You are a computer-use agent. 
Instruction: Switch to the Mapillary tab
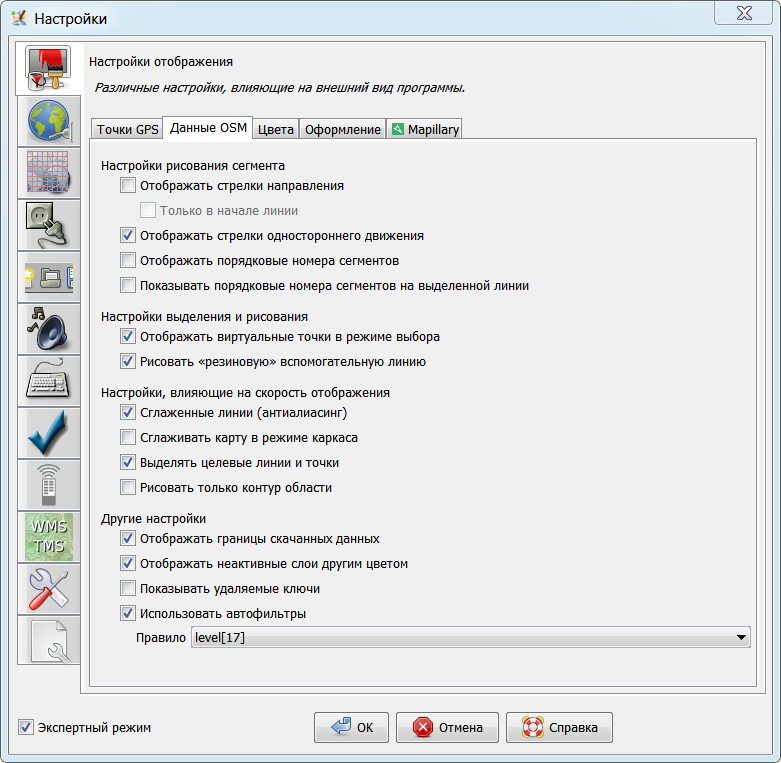425,129
